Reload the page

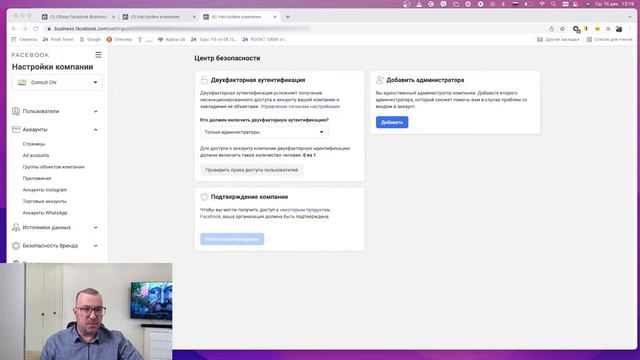pos(36,29)
